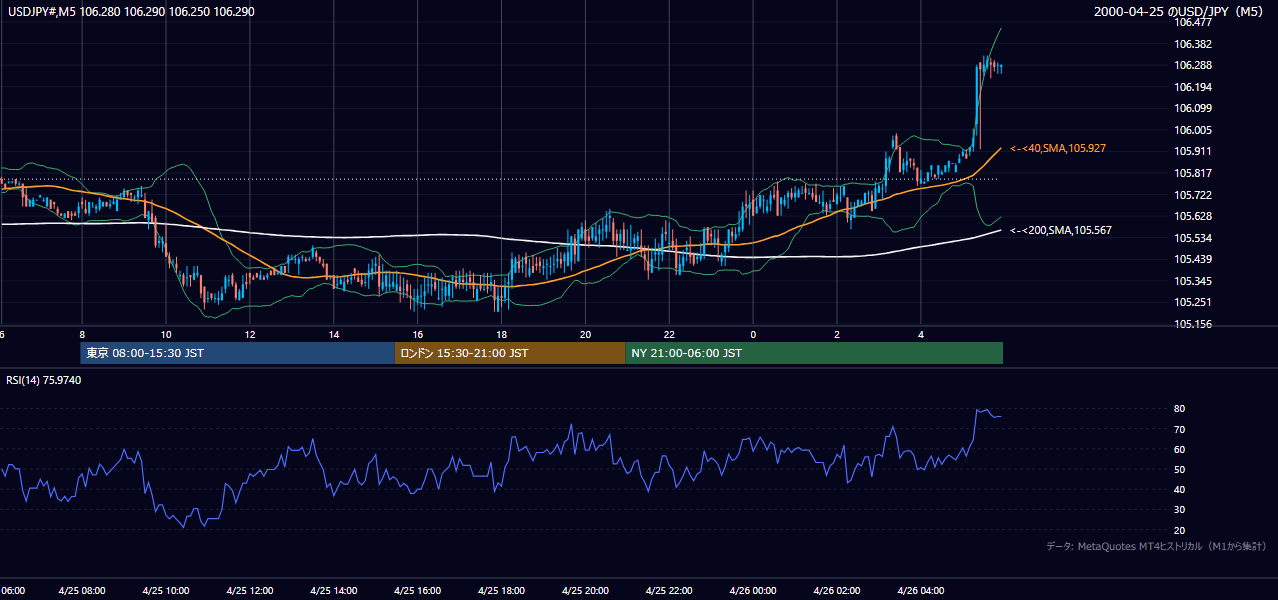This screenshot has width=1278, height=600.
Task: Click price axis value 106.099
Action: [x=1192, y=108]
